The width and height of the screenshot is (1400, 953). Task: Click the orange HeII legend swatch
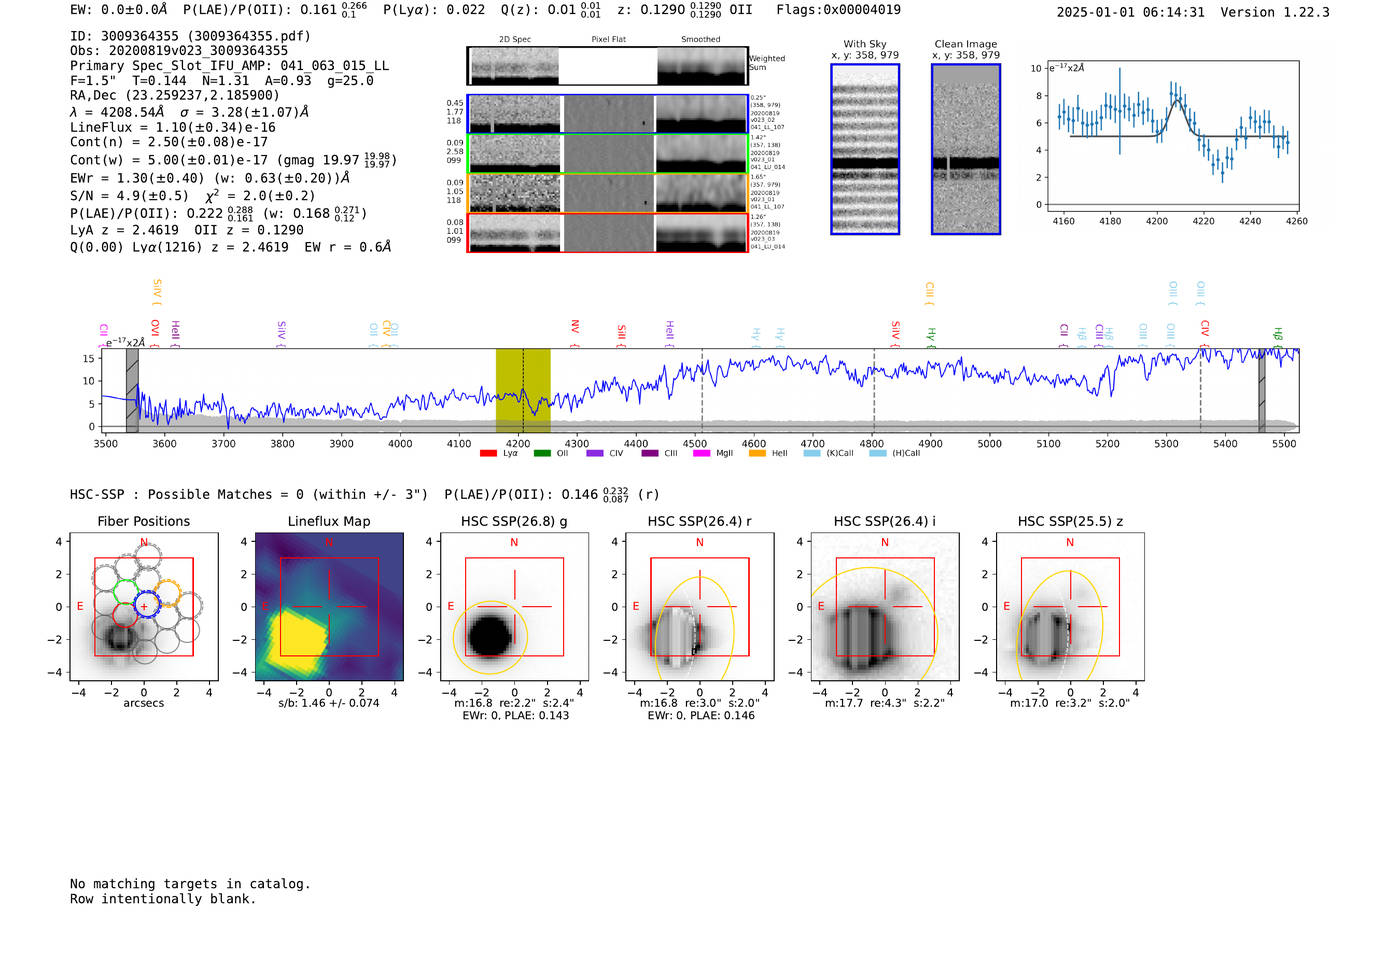[757, 453]
